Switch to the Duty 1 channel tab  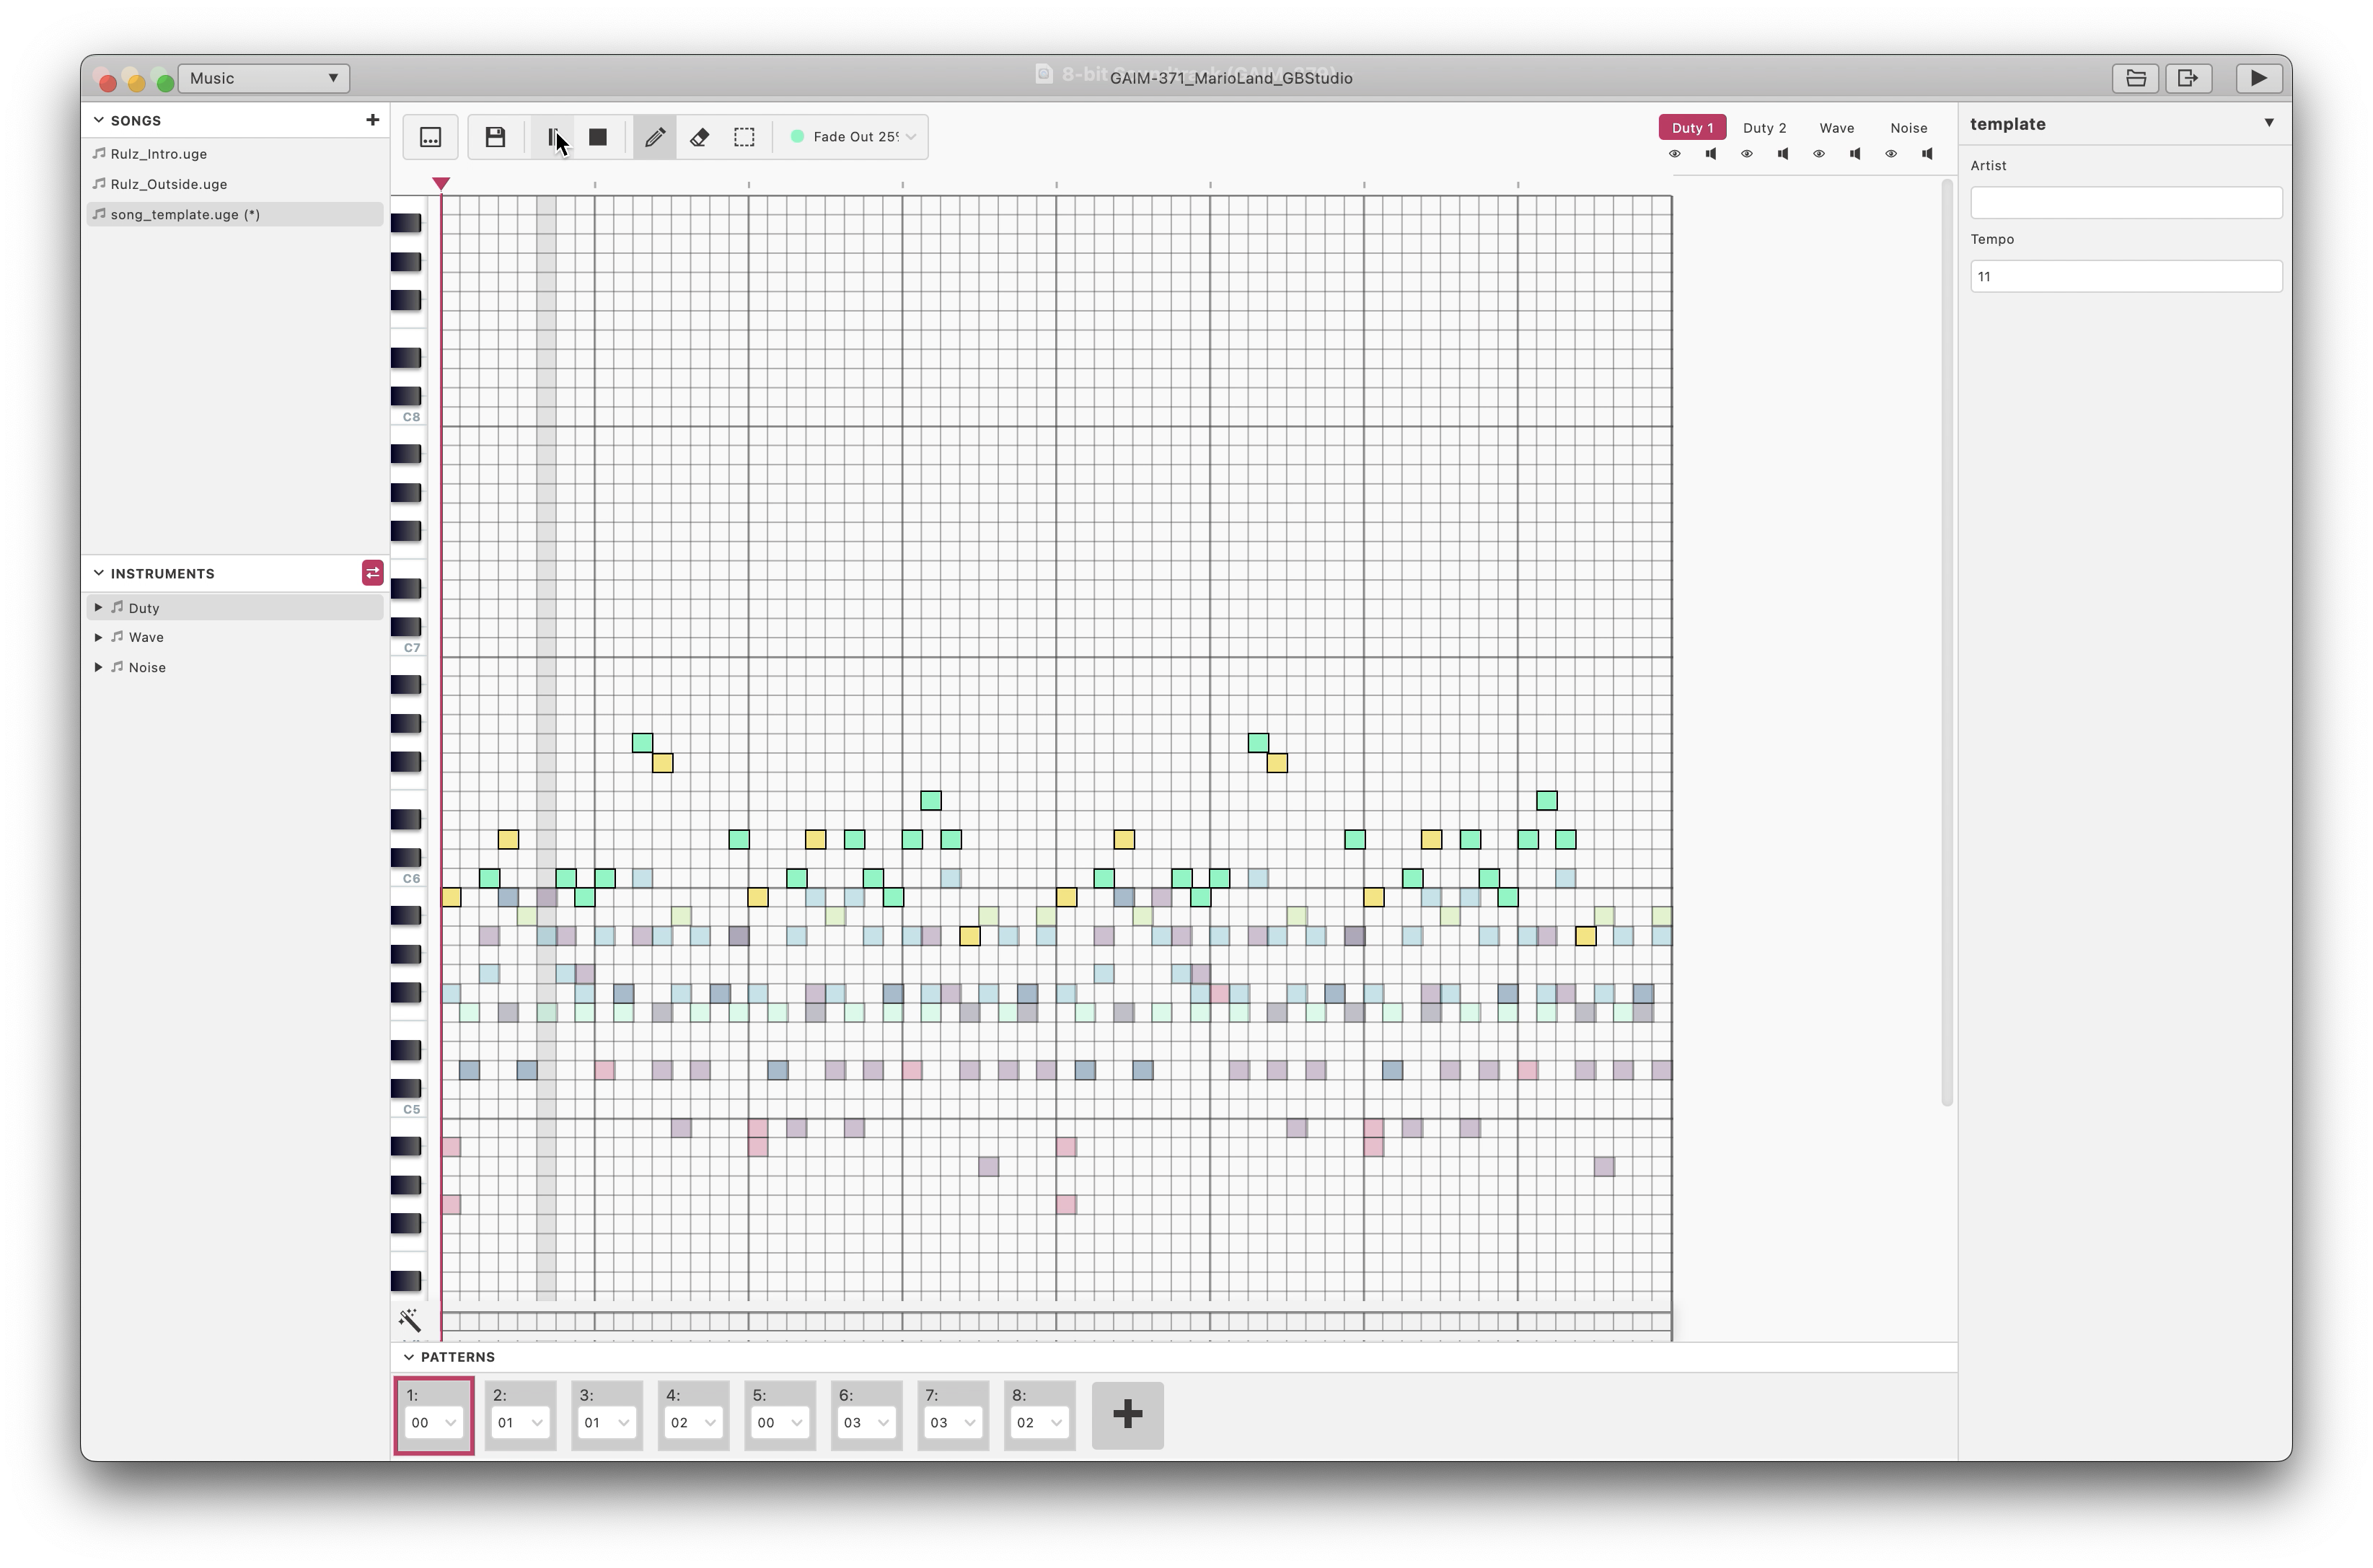pyautogui.click(x=1691, y=128)
